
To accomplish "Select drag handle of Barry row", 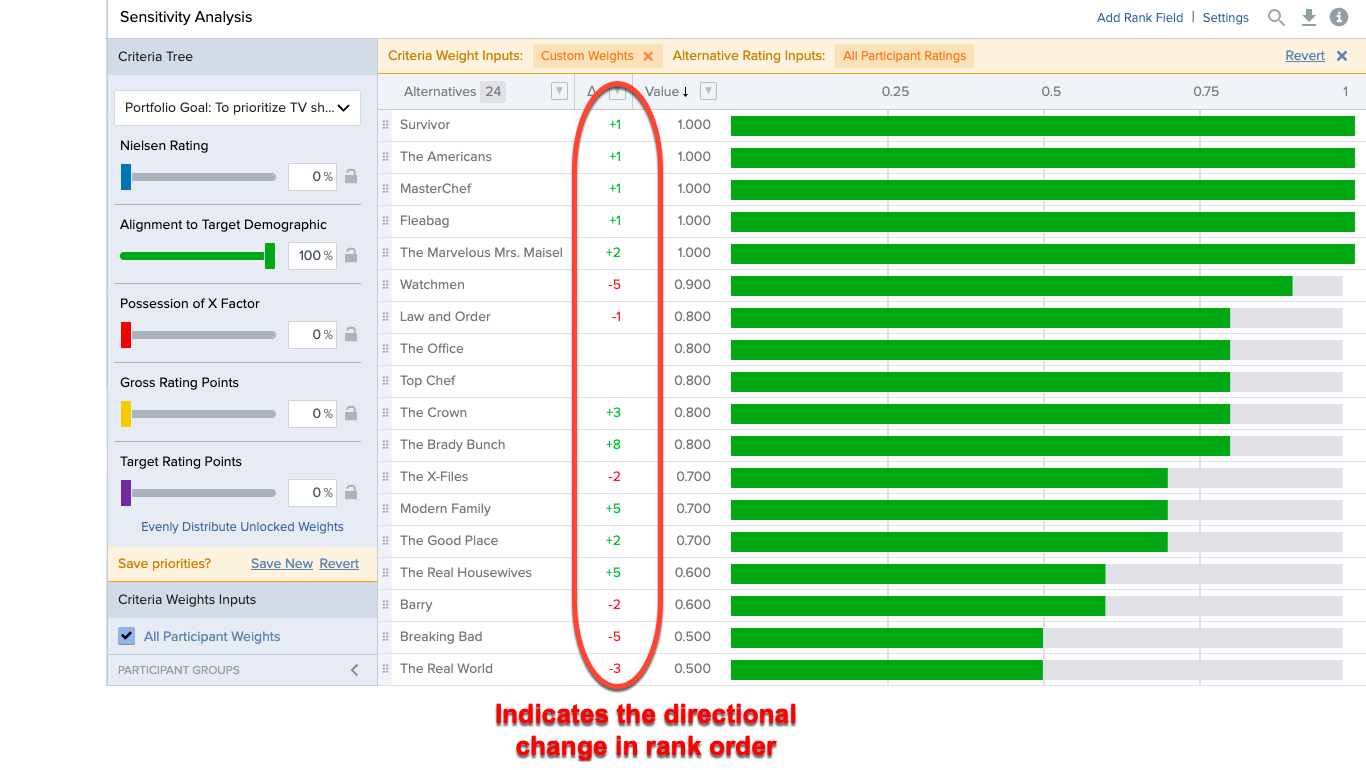I will 386,605.
